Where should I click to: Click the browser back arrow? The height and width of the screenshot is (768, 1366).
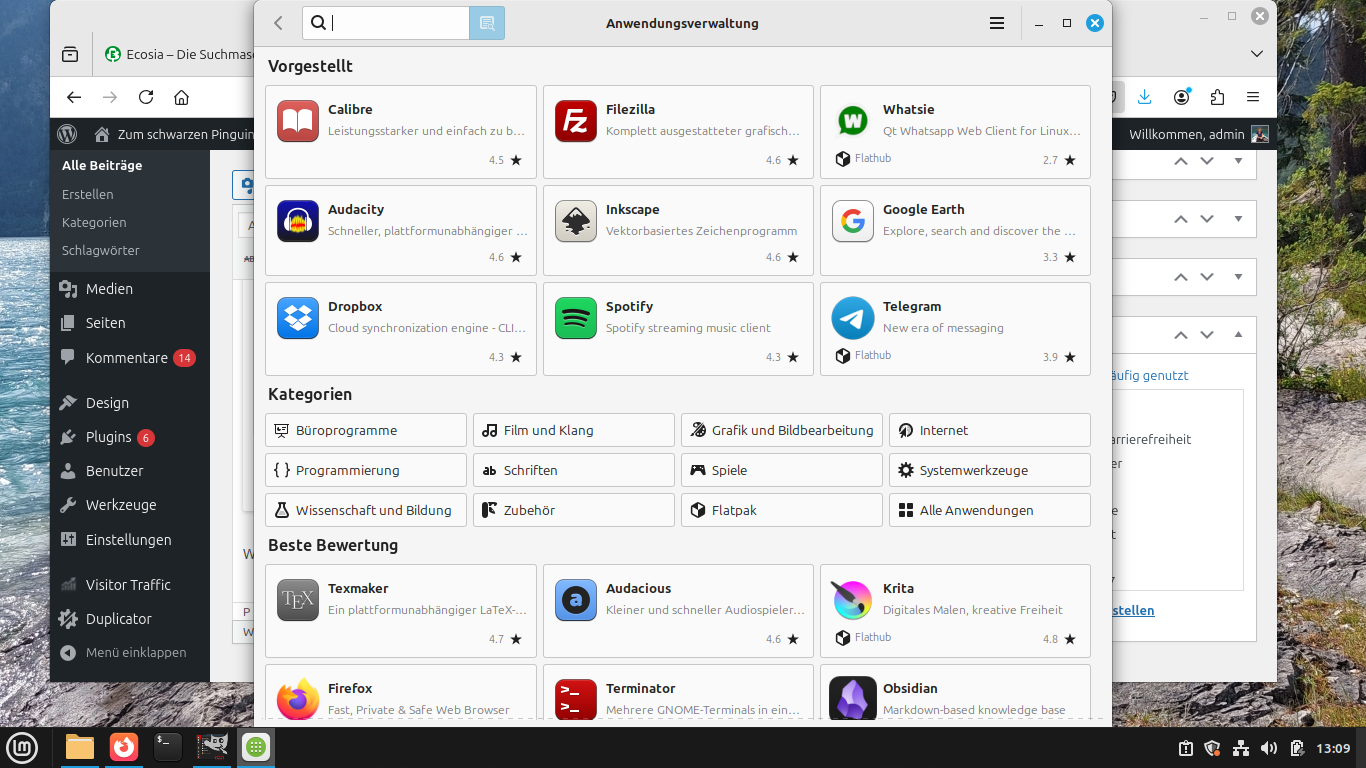[74, 97]
